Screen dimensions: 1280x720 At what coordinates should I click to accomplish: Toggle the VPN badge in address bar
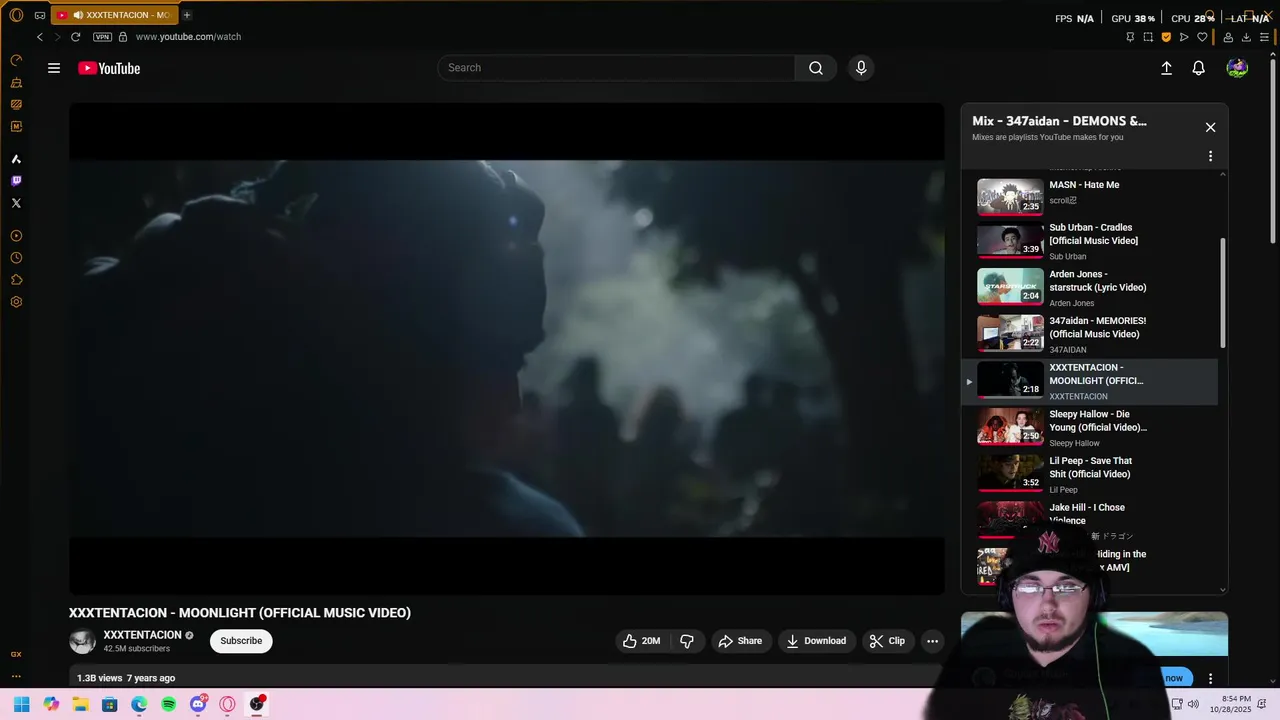102,37
